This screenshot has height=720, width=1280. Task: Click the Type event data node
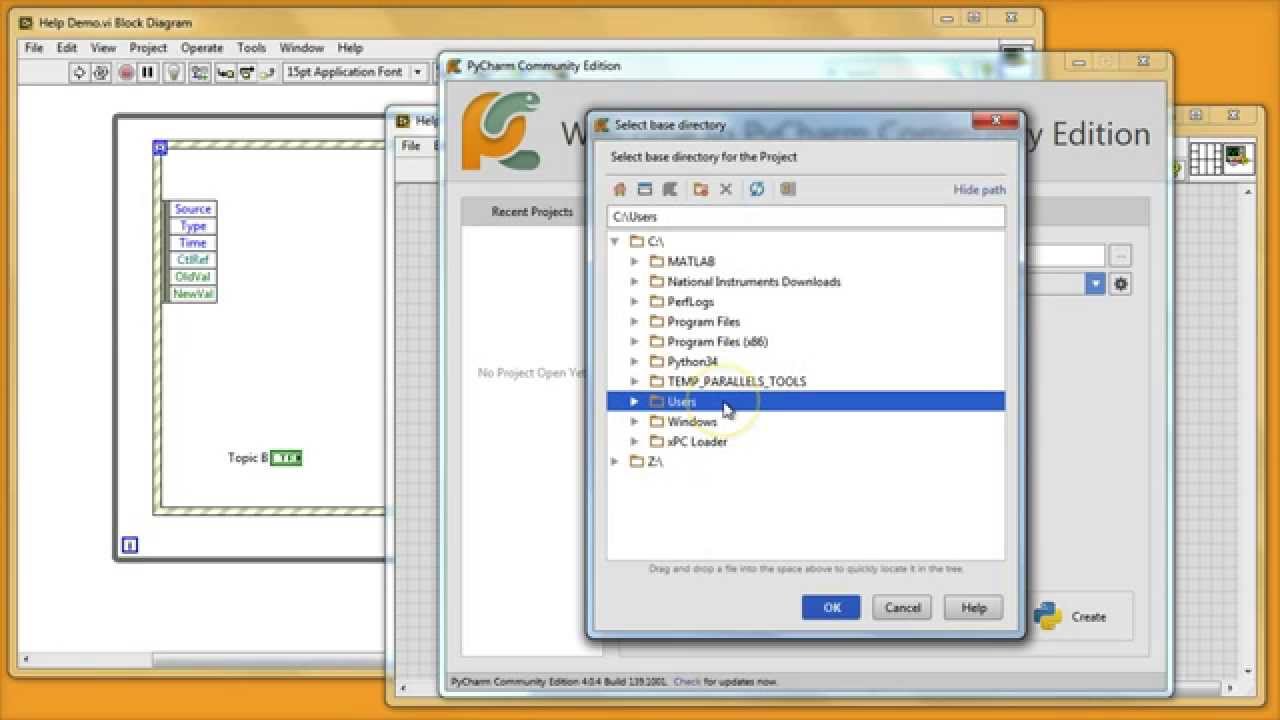[x=192, y=226]
